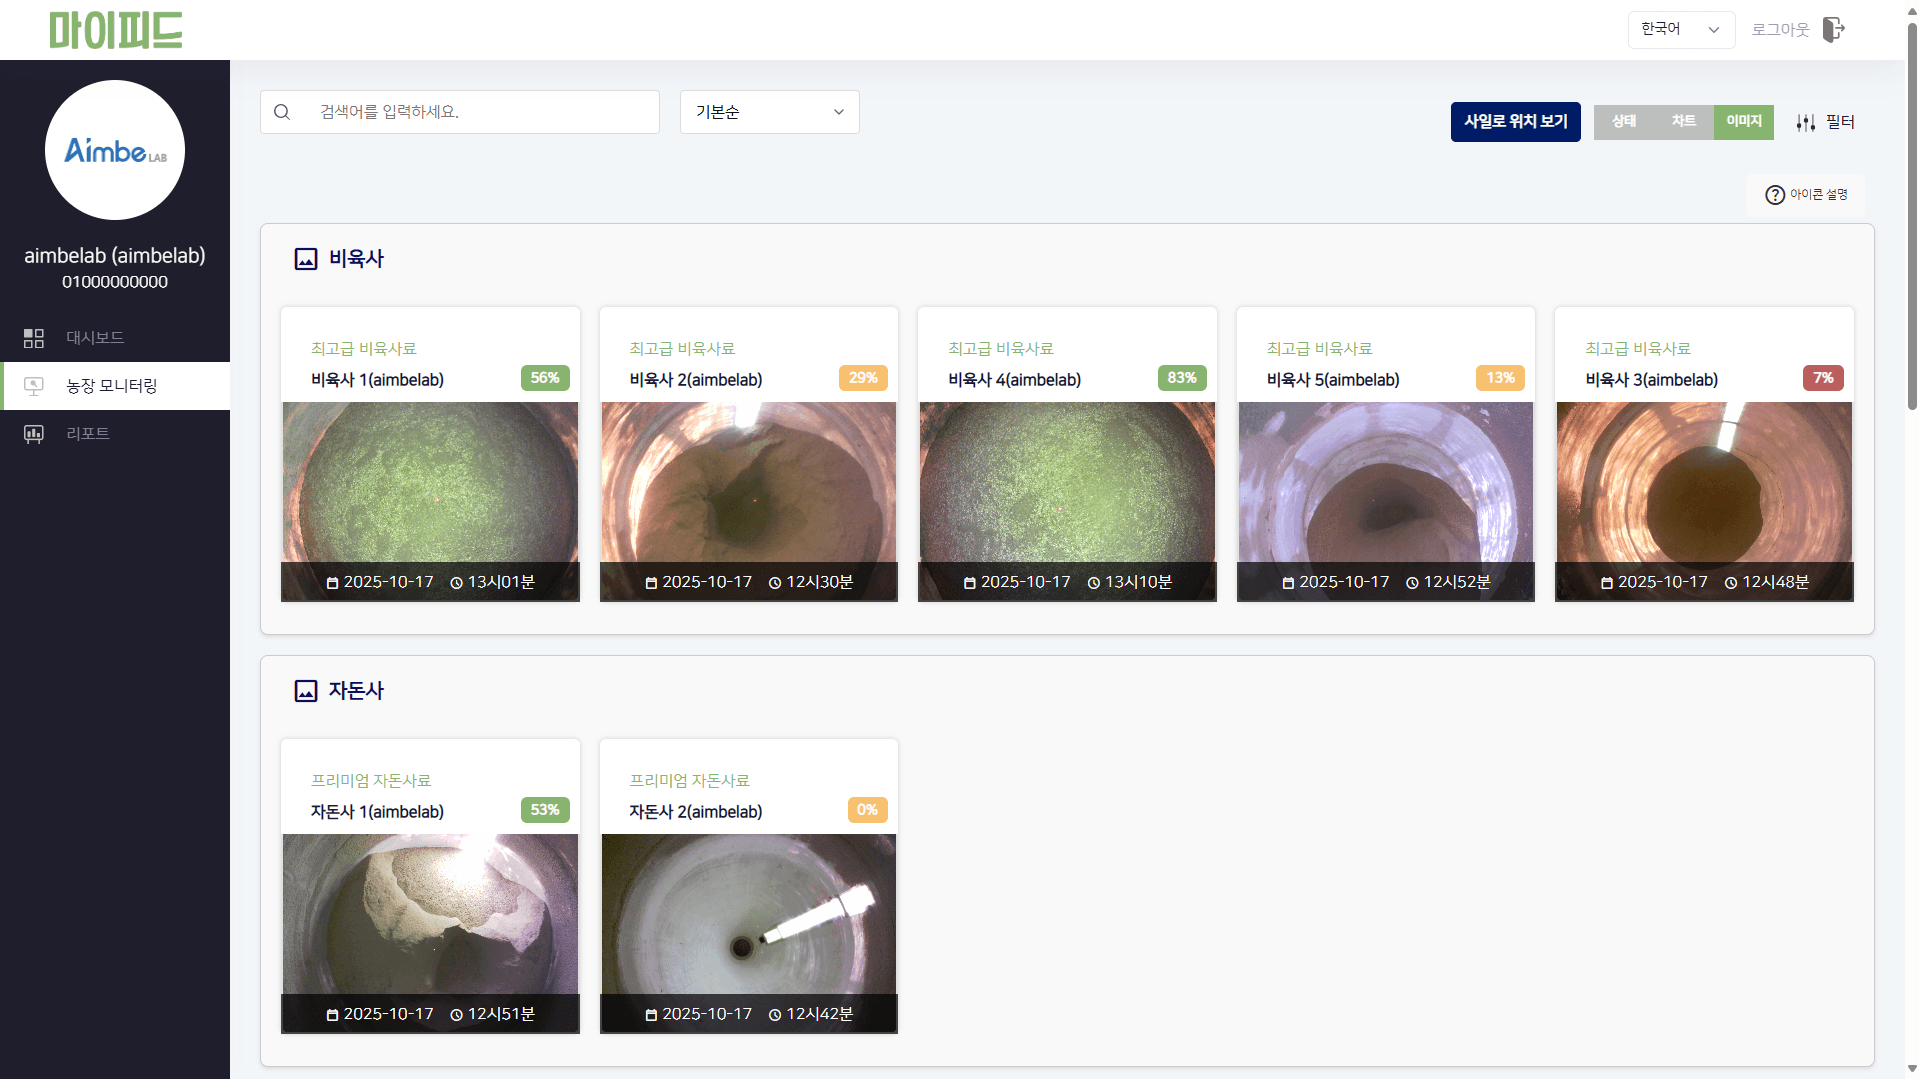Open the icon description help icon

pyautogui.click(x=1774, y=195)
